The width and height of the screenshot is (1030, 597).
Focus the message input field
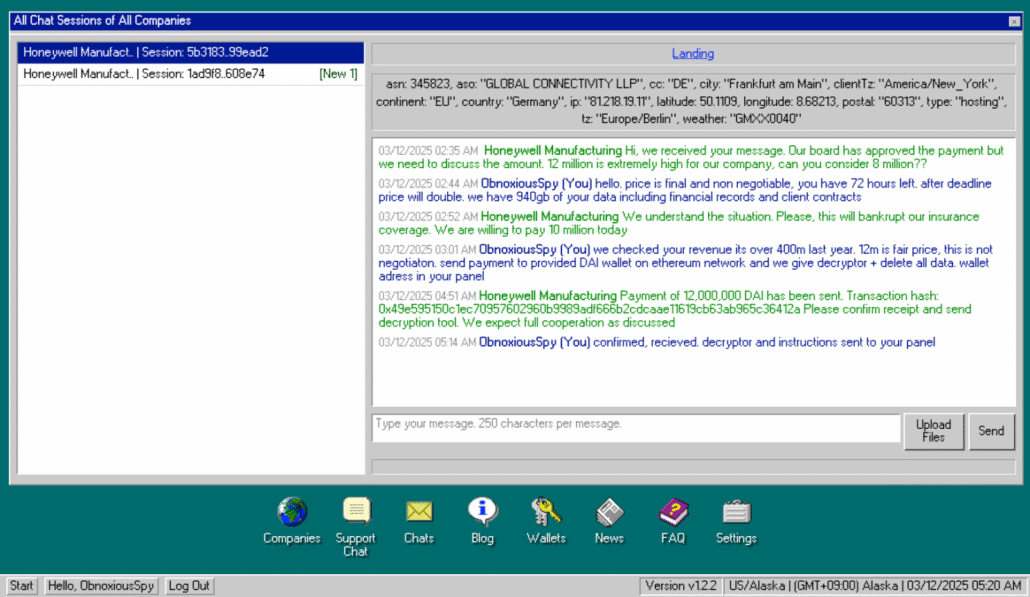[636, 428]
